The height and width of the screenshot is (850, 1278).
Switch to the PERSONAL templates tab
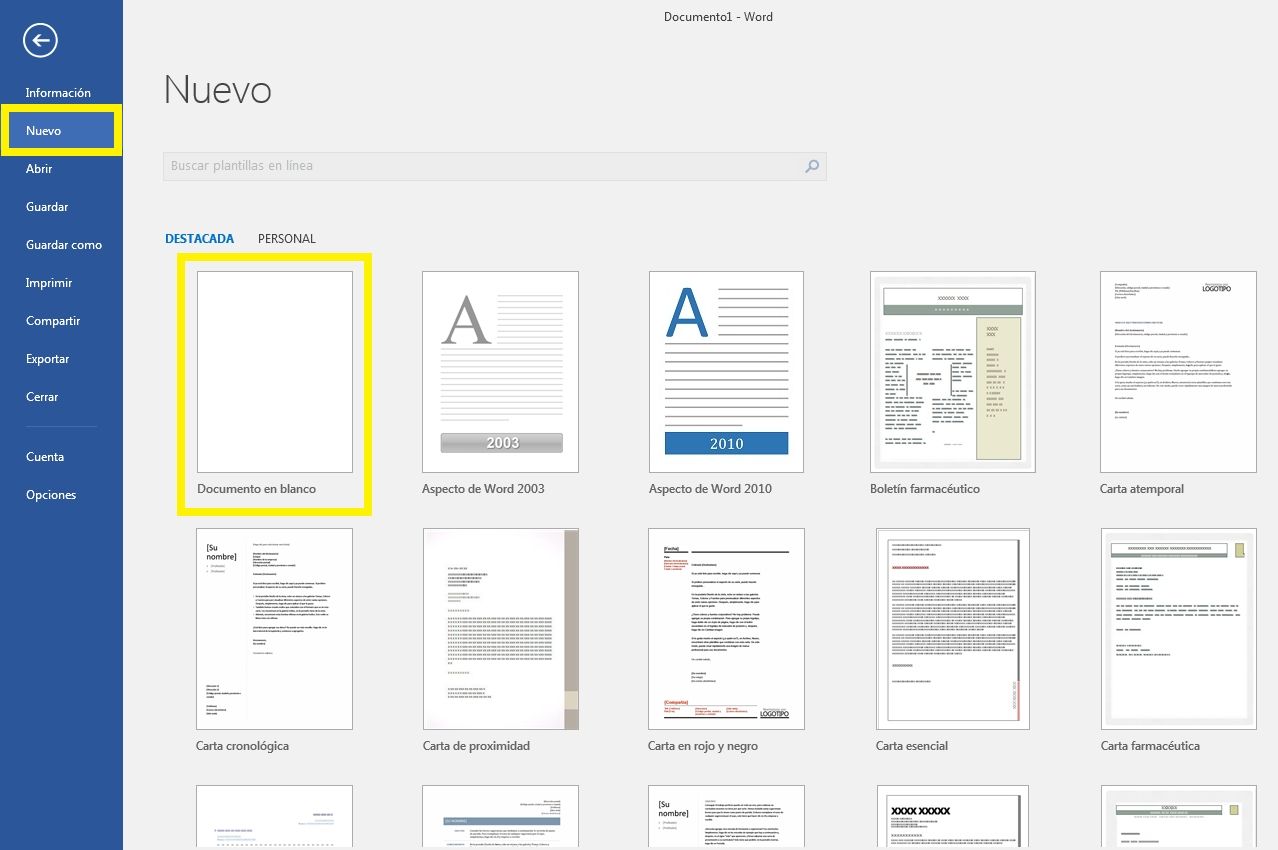[286, 239]
